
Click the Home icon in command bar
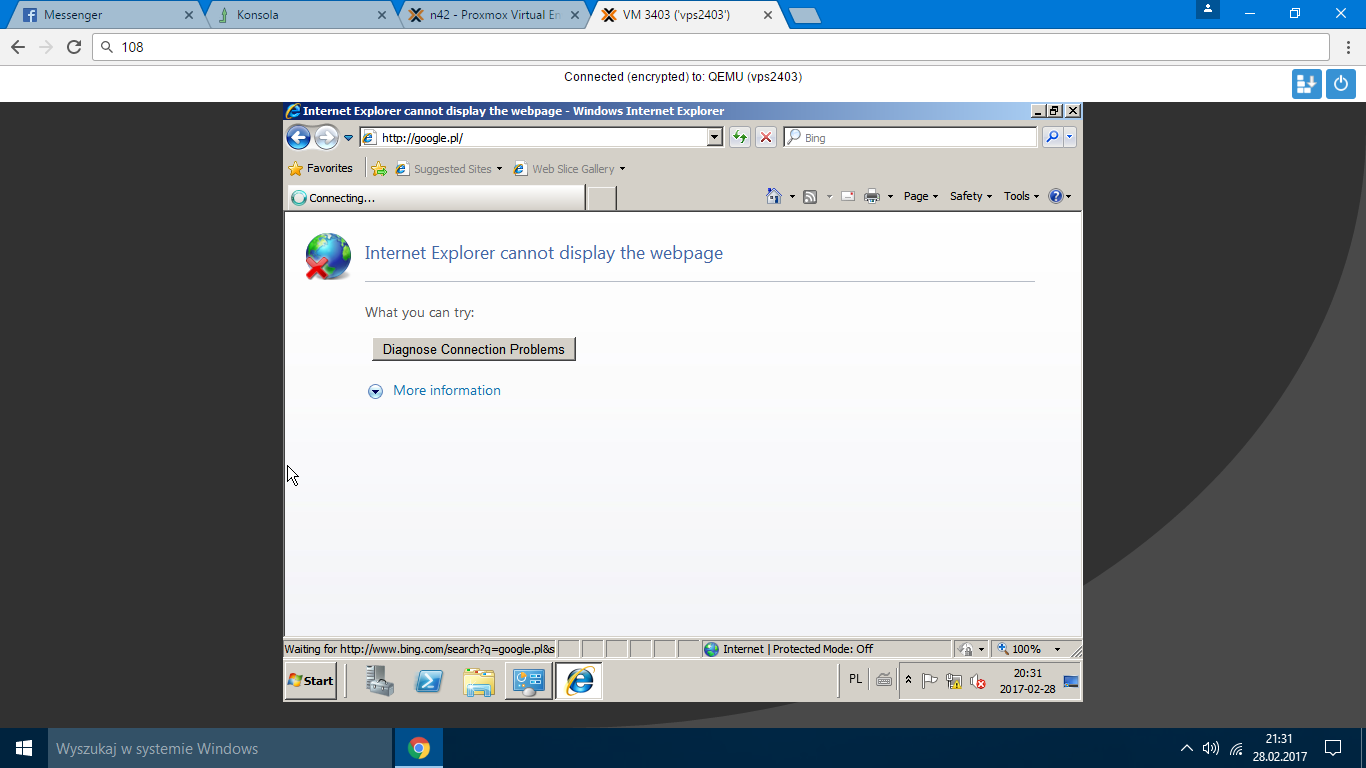click(773, 197)
